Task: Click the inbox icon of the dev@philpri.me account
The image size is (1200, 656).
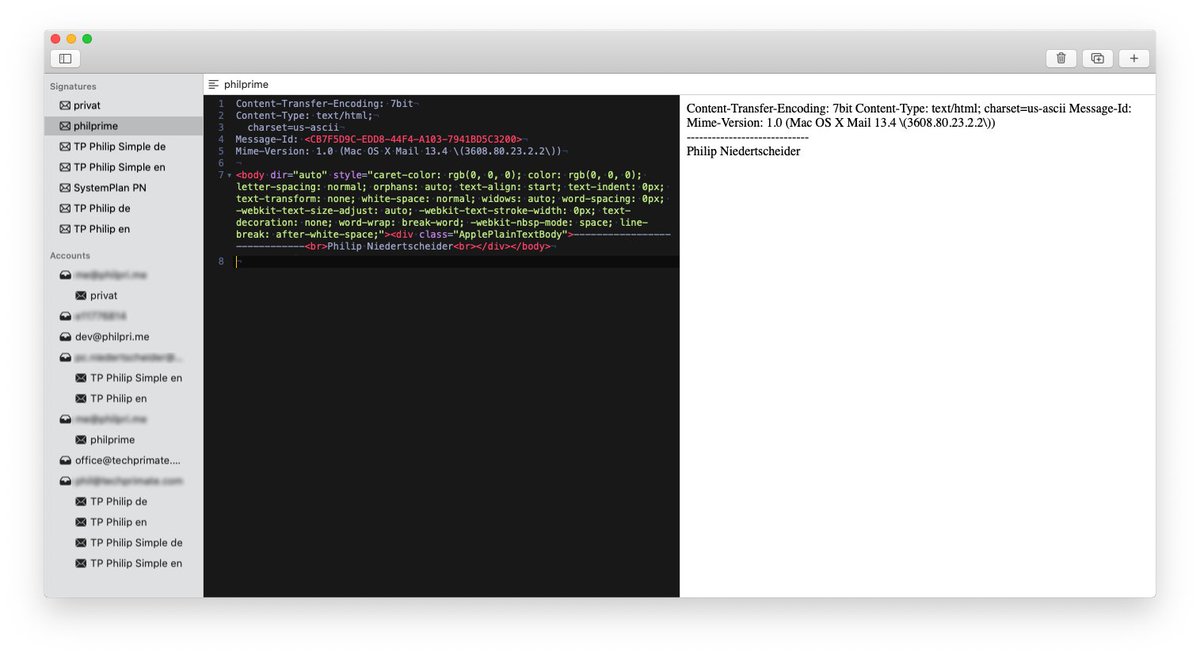Action: (x=65, y=337)
